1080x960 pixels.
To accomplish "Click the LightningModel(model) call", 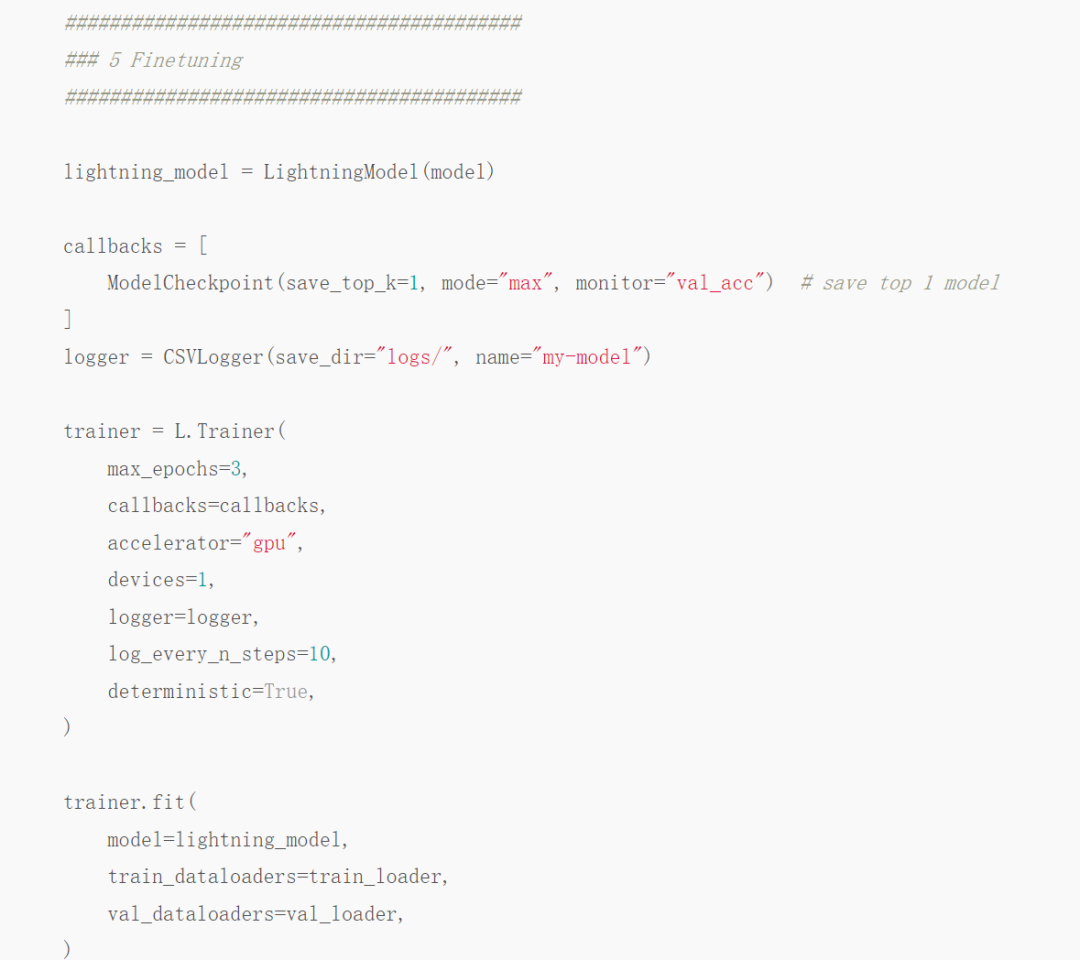I will point(379,172).
